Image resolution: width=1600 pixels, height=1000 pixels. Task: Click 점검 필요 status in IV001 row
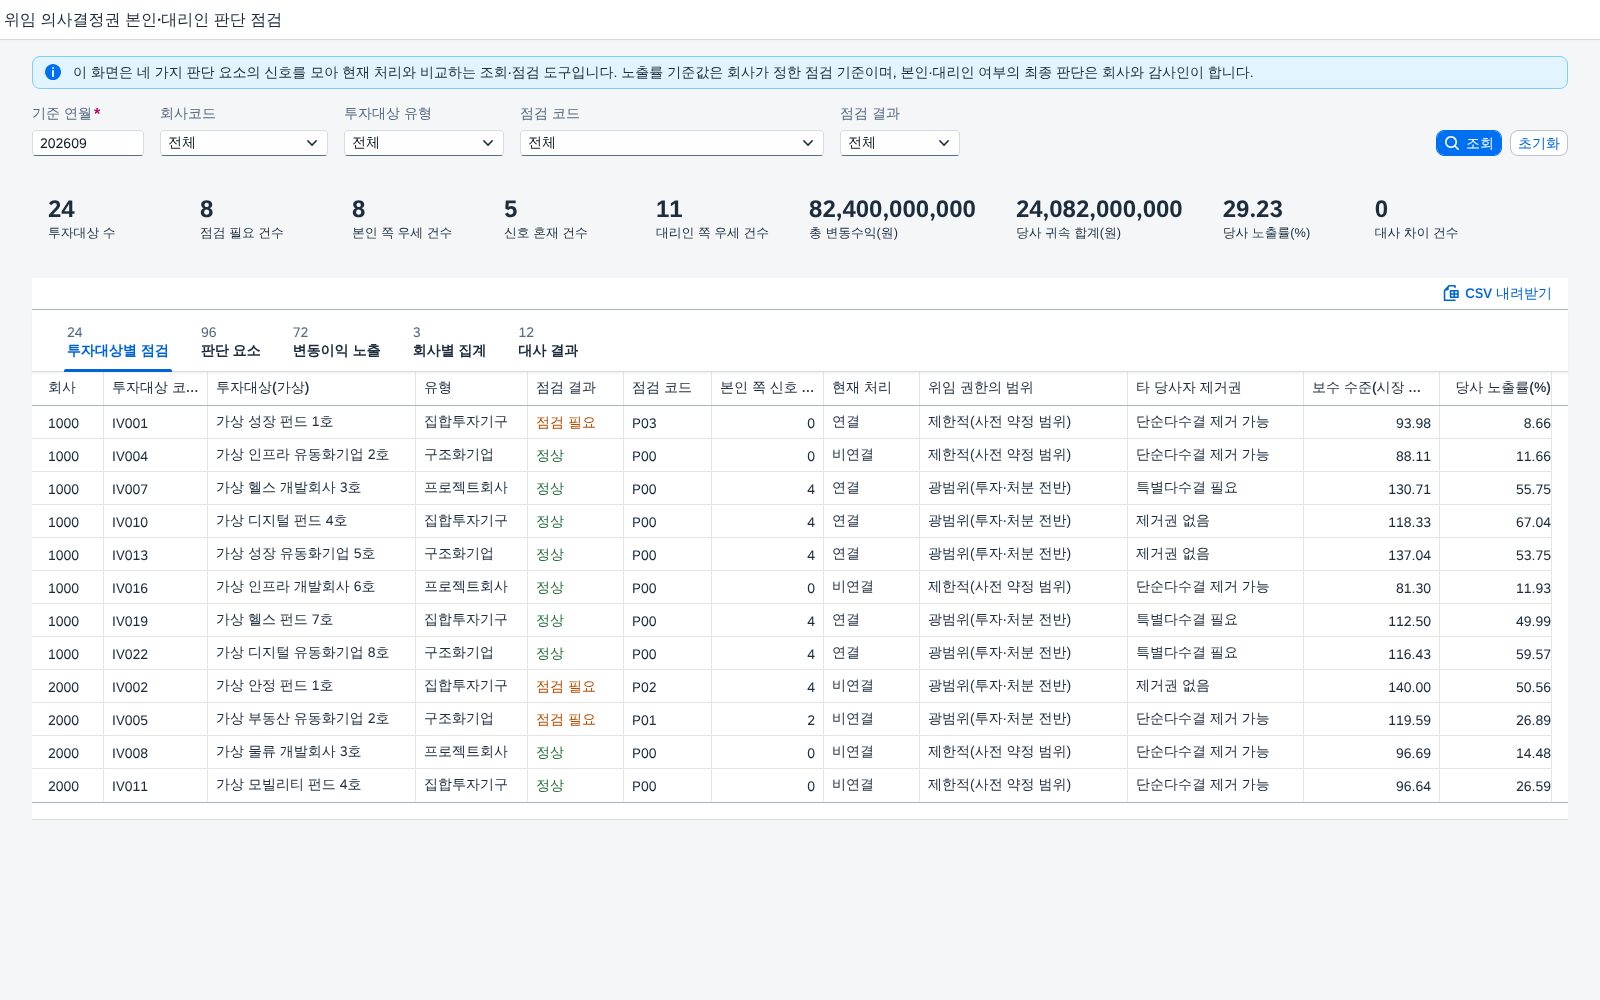click(566, 423)
